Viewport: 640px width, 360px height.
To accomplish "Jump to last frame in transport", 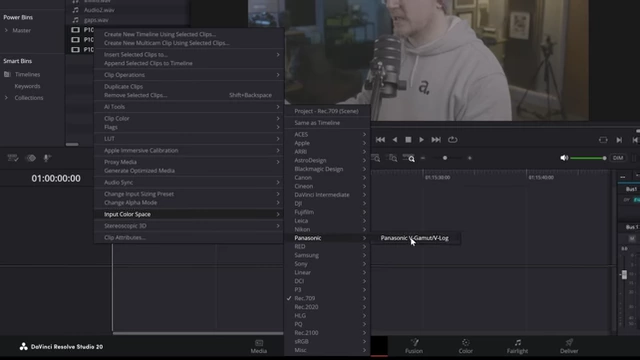I will click(436, 140).
